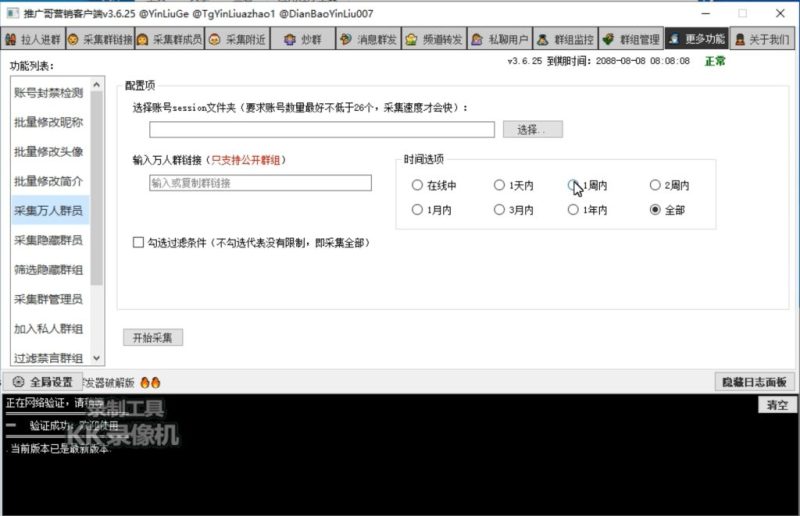Select the 采集附近 tab
This screenshot has height=516, width=800.
pos(238,39)
